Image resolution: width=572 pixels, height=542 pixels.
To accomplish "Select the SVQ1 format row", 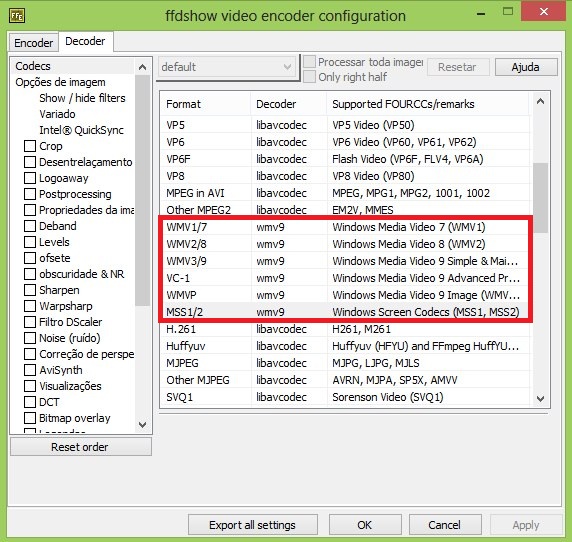I will pyautogui.click(x=345, y=397).
